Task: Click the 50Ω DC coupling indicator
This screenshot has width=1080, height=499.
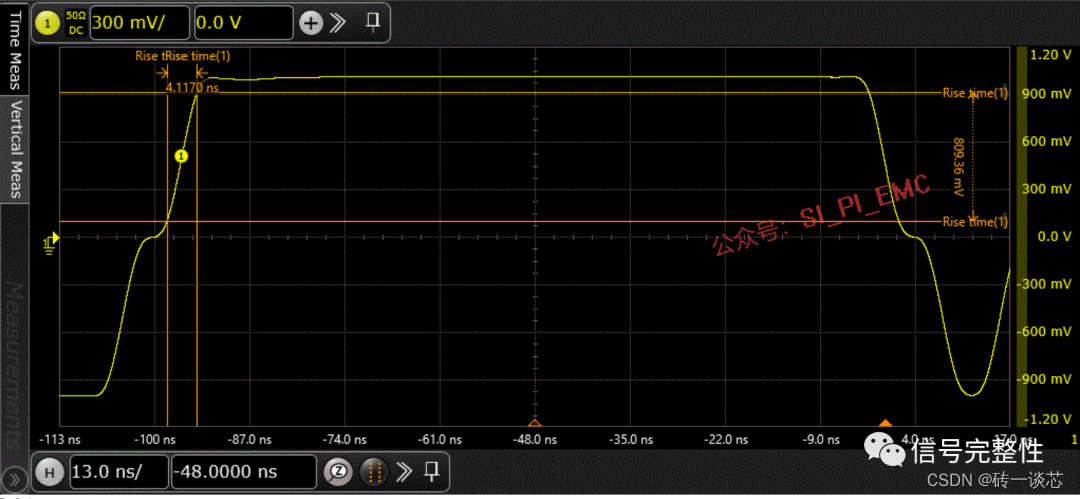Action: point(74,23)
